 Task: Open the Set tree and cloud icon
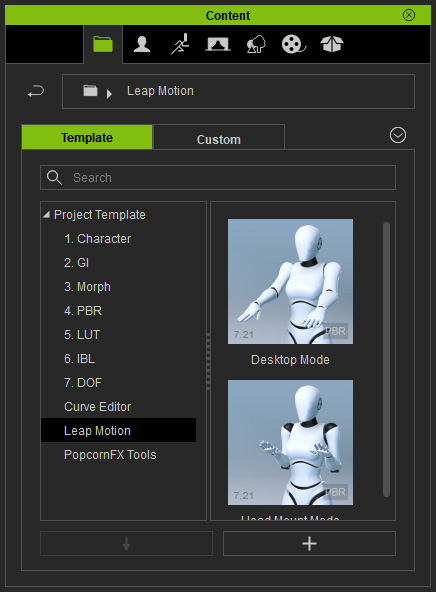click(256, 44)
